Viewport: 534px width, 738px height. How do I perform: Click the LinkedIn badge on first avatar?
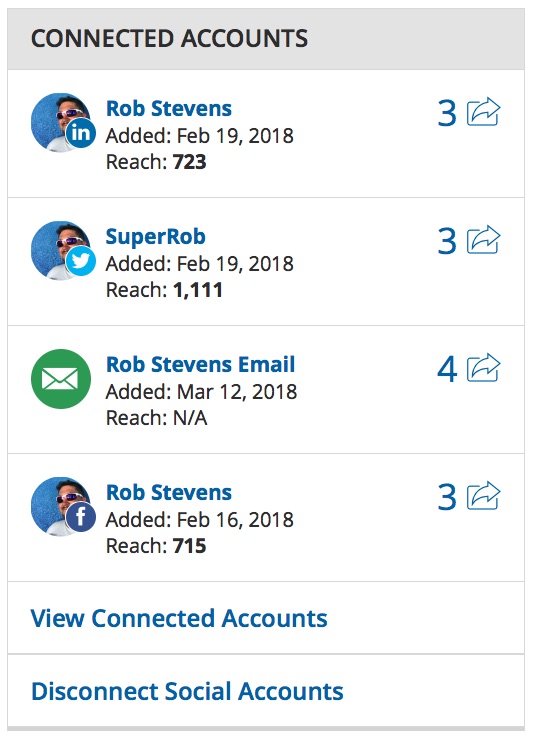coord(81,133)
